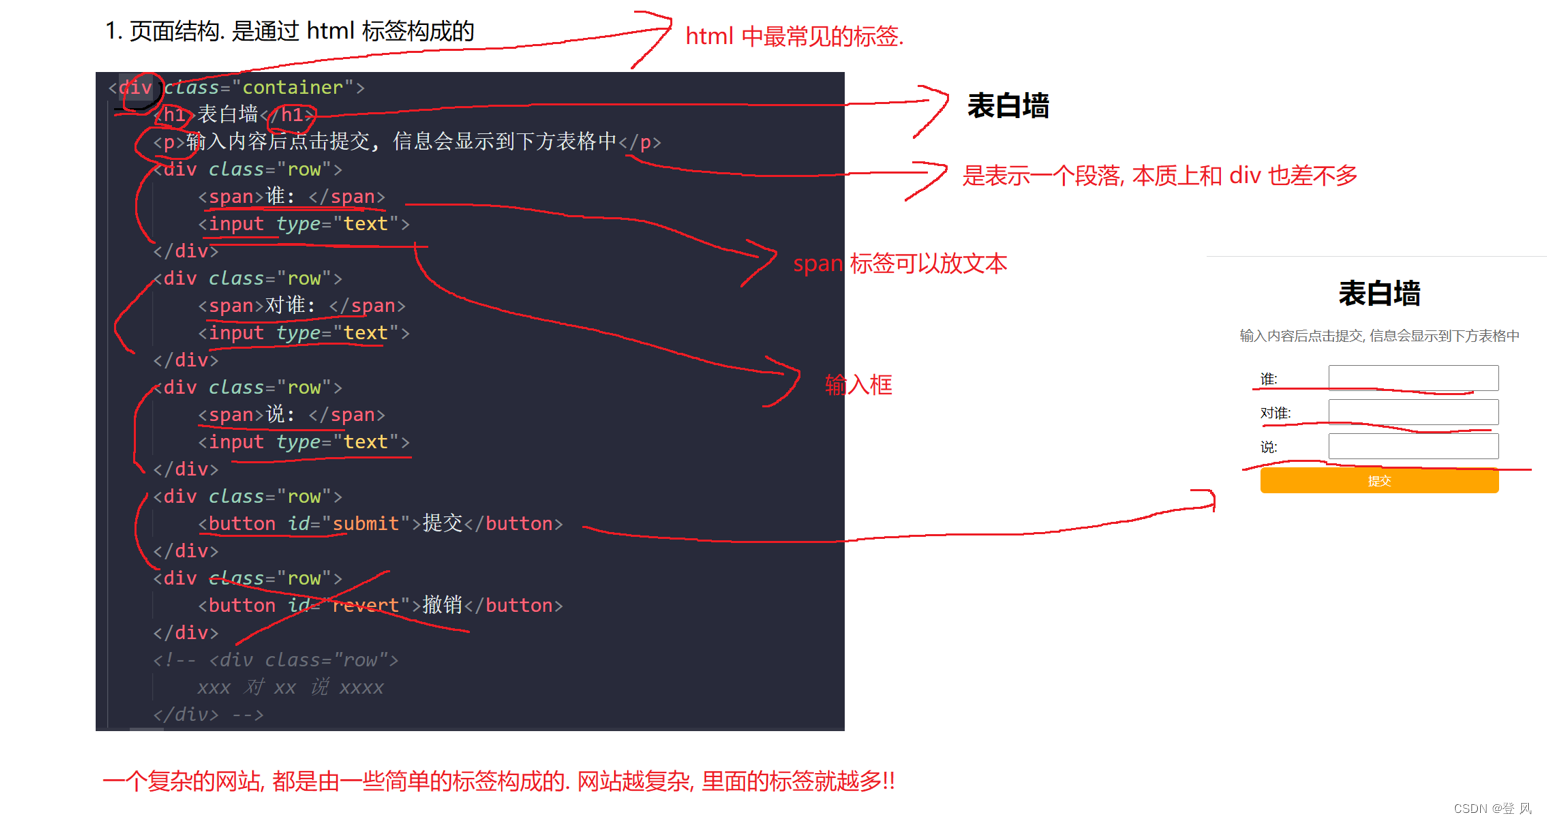Click the button id="submit" code line
The image size is (1547, 824).
pyautogui.click(x=380, y=524)
